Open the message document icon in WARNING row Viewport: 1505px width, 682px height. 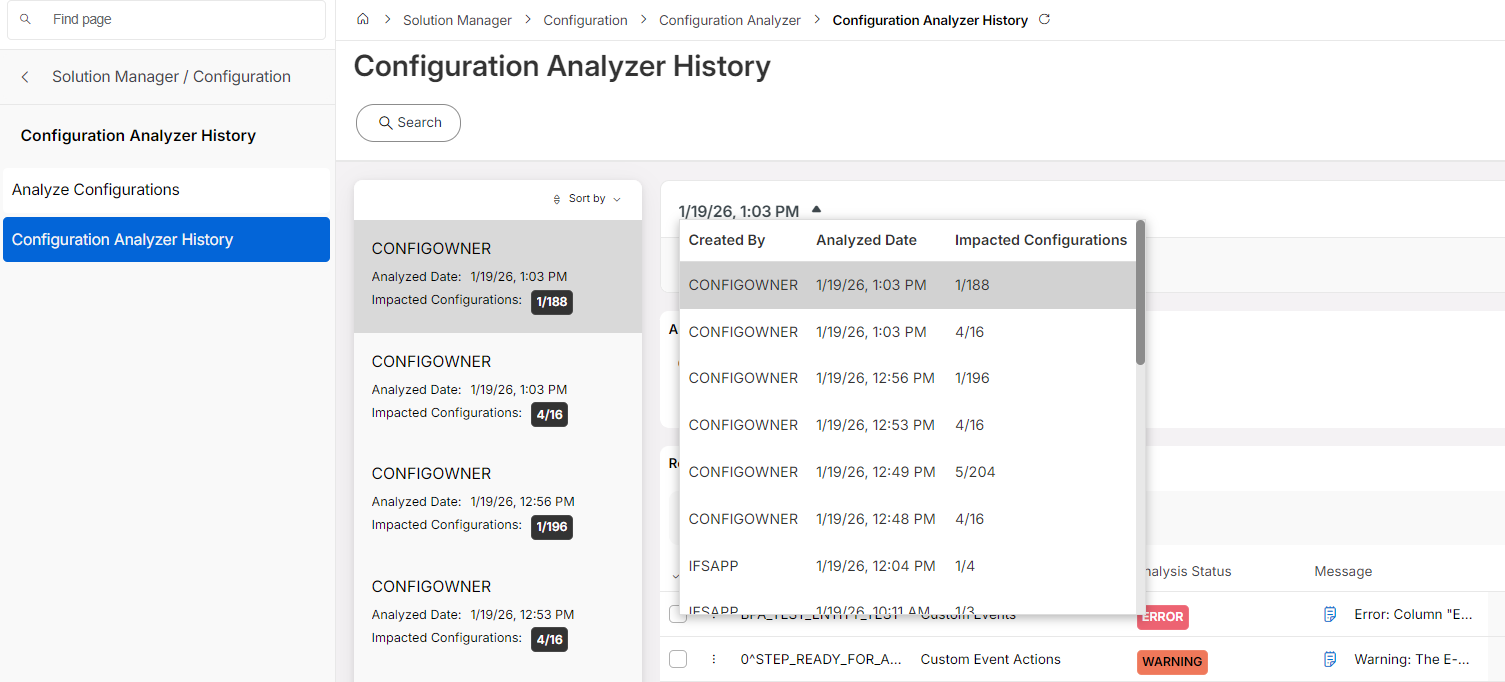(1330, 659)
